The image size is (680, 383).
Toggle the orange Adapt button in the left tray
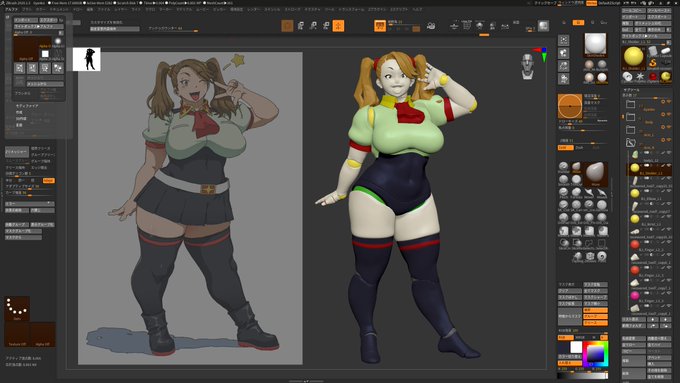pos(49,180)
